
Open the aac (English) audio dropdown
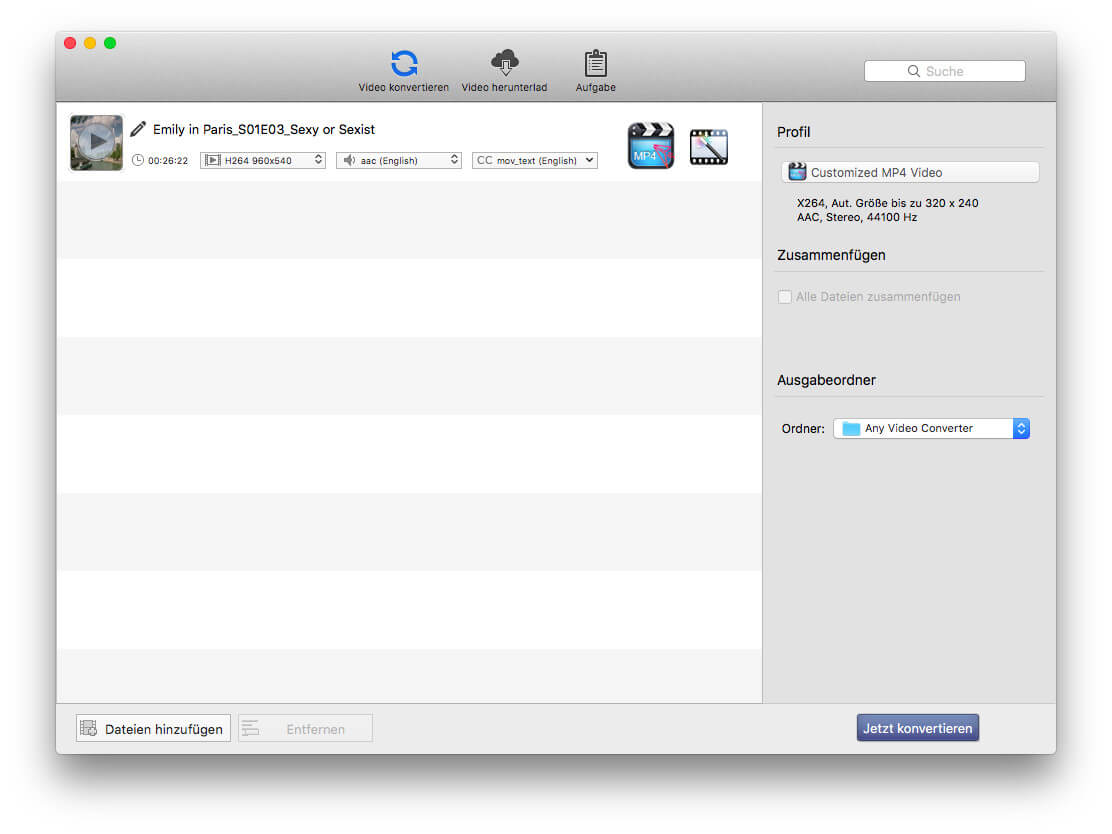399,160
